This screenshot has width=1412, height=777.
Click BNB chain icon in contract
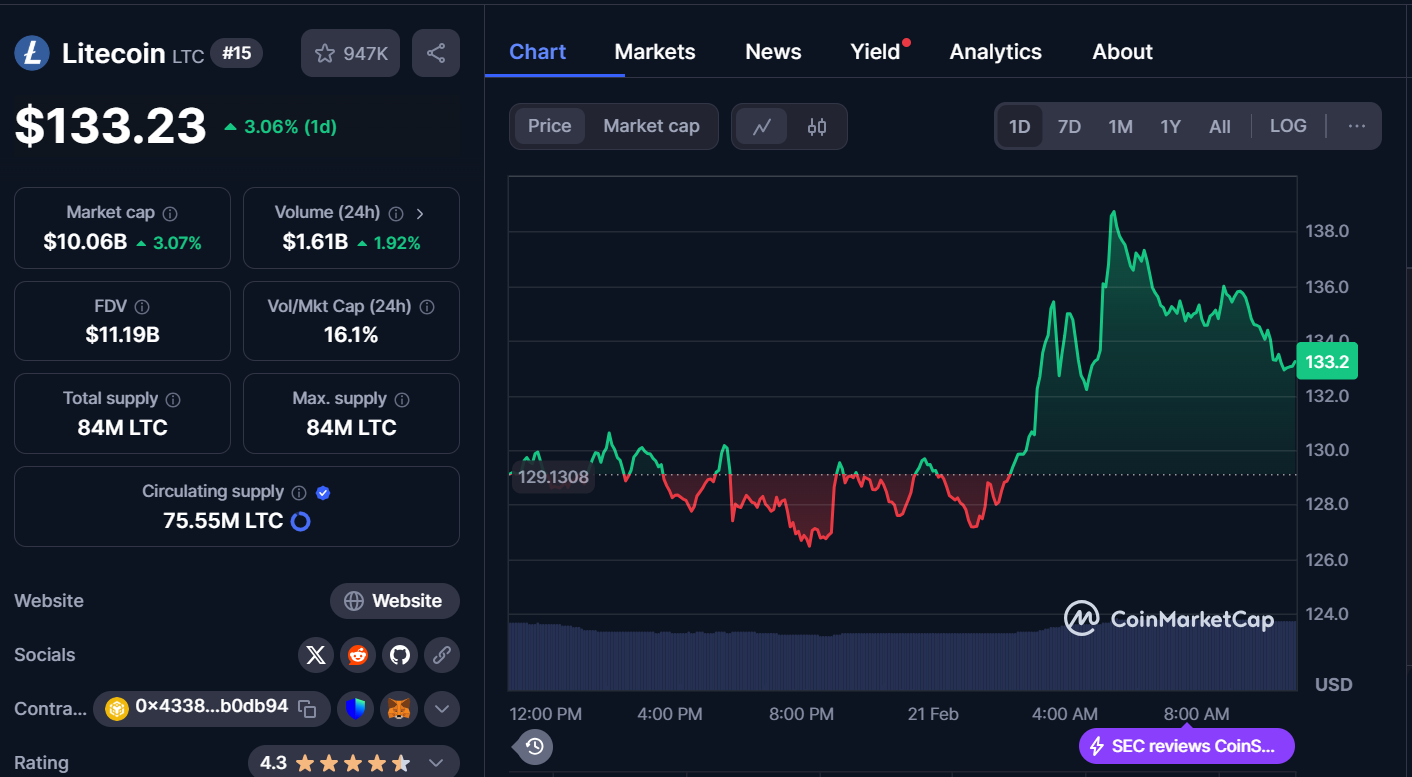(x=118, y=709)
